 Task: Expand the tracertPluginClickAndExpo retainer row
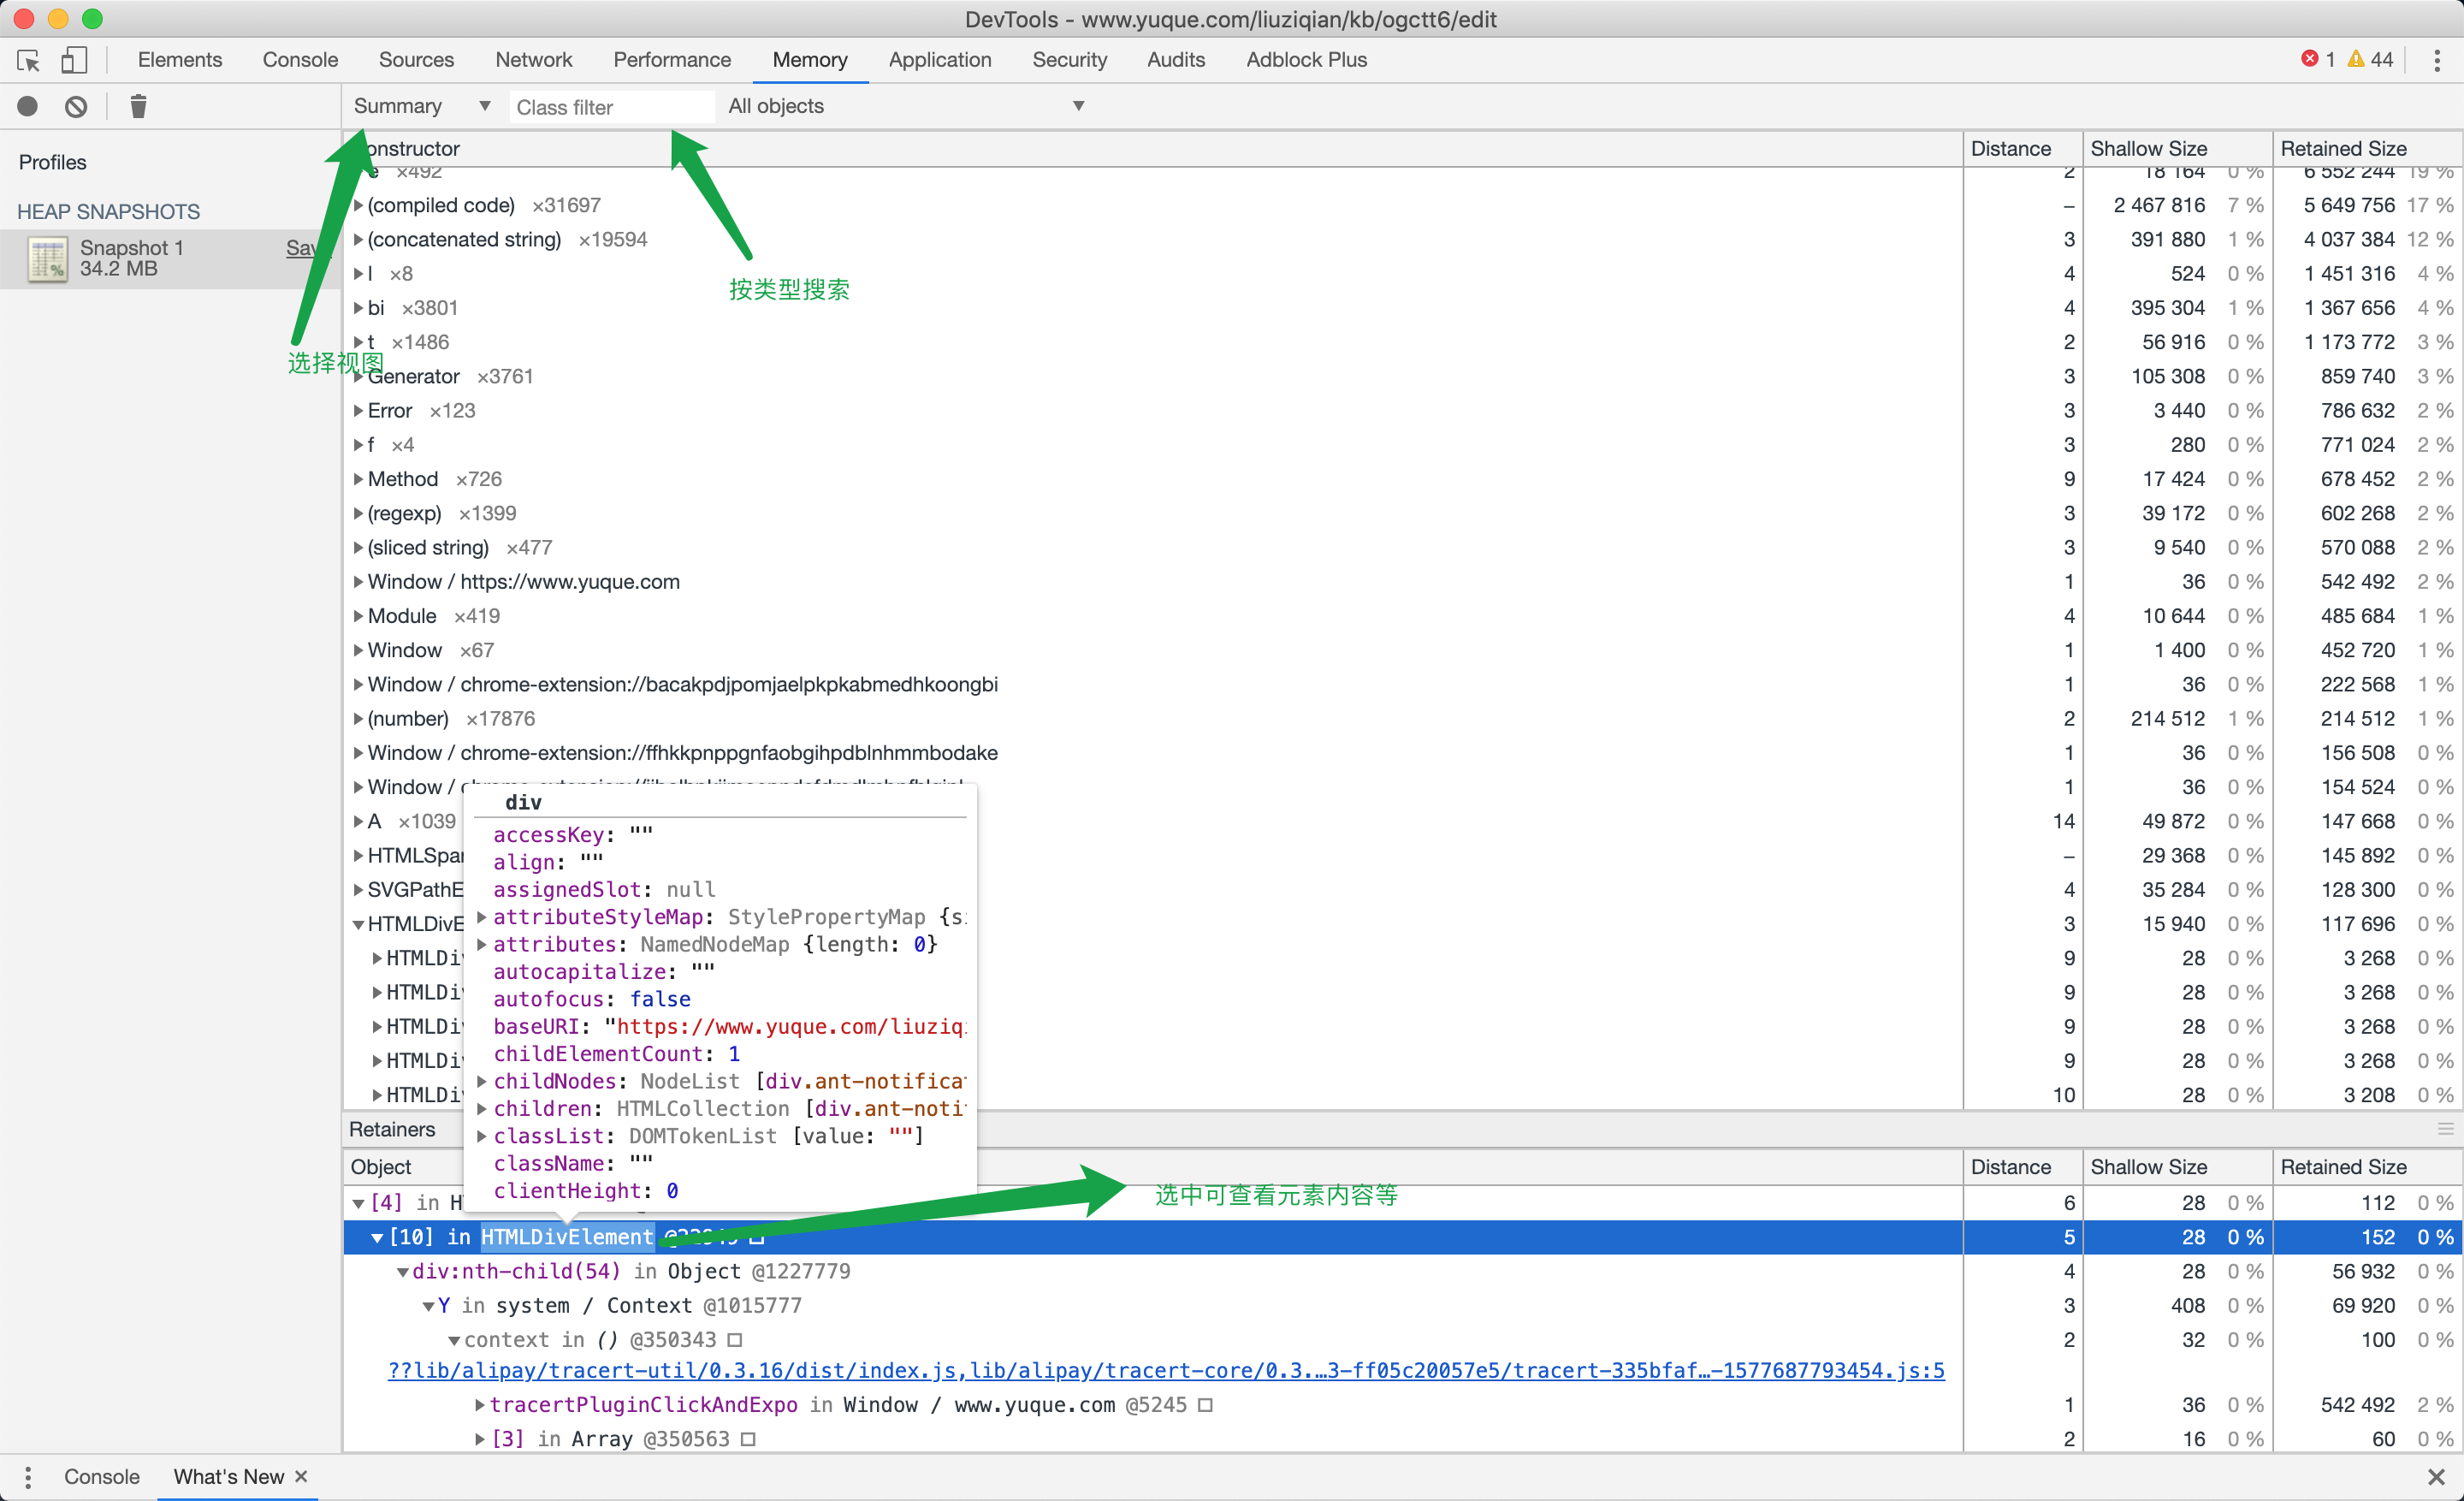point(480,1405)
